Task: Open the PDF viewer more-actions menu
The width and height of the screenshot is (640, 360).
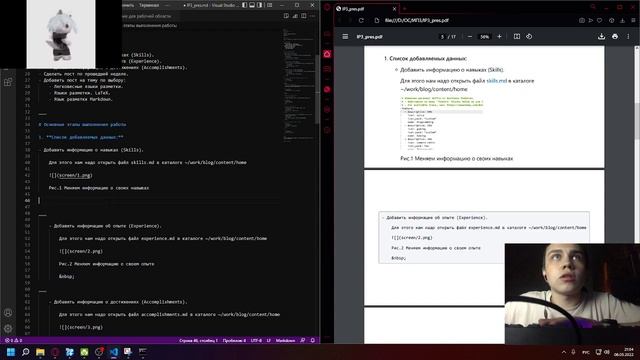Action: (628, 37)
